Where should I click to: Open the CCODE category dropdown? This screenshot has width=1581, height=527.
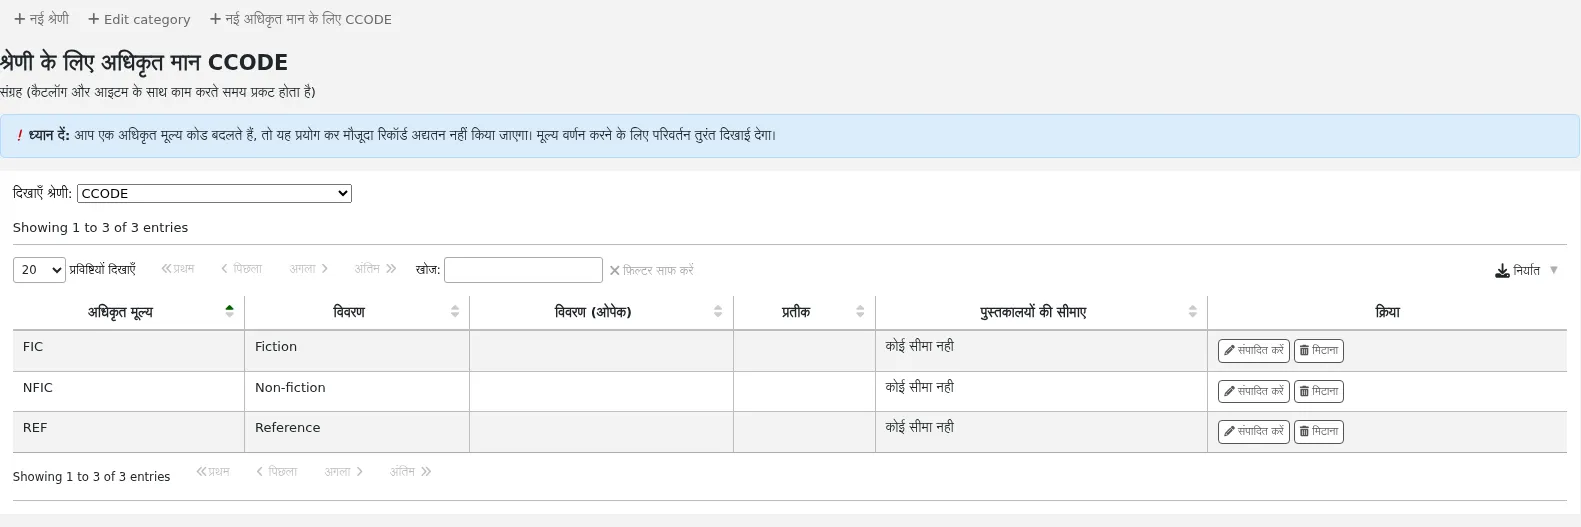point(214,193)
